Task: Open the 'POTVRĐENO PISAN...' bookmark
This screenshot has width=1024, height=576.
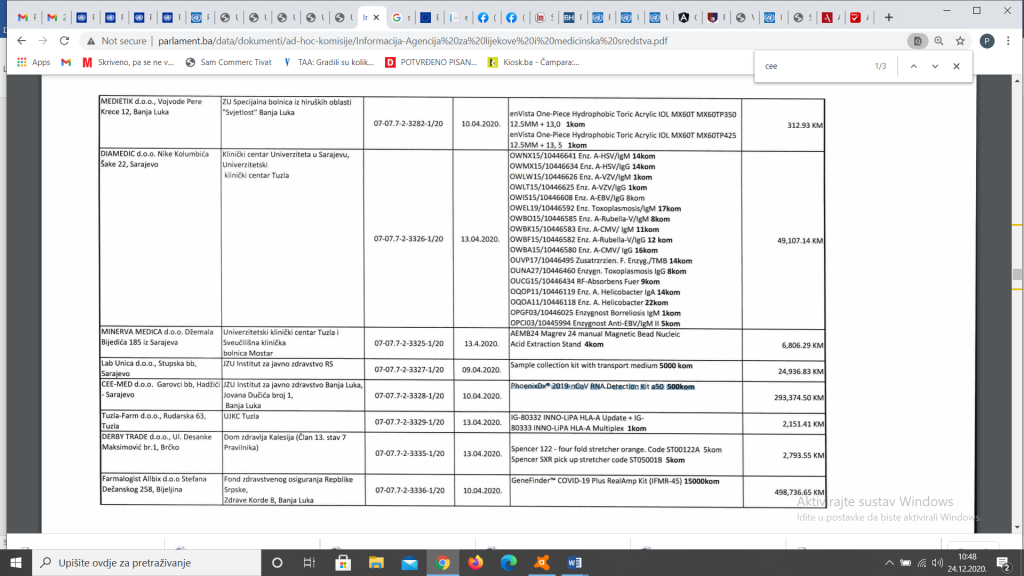Action: pyautogui.click(x=431, y=62)
